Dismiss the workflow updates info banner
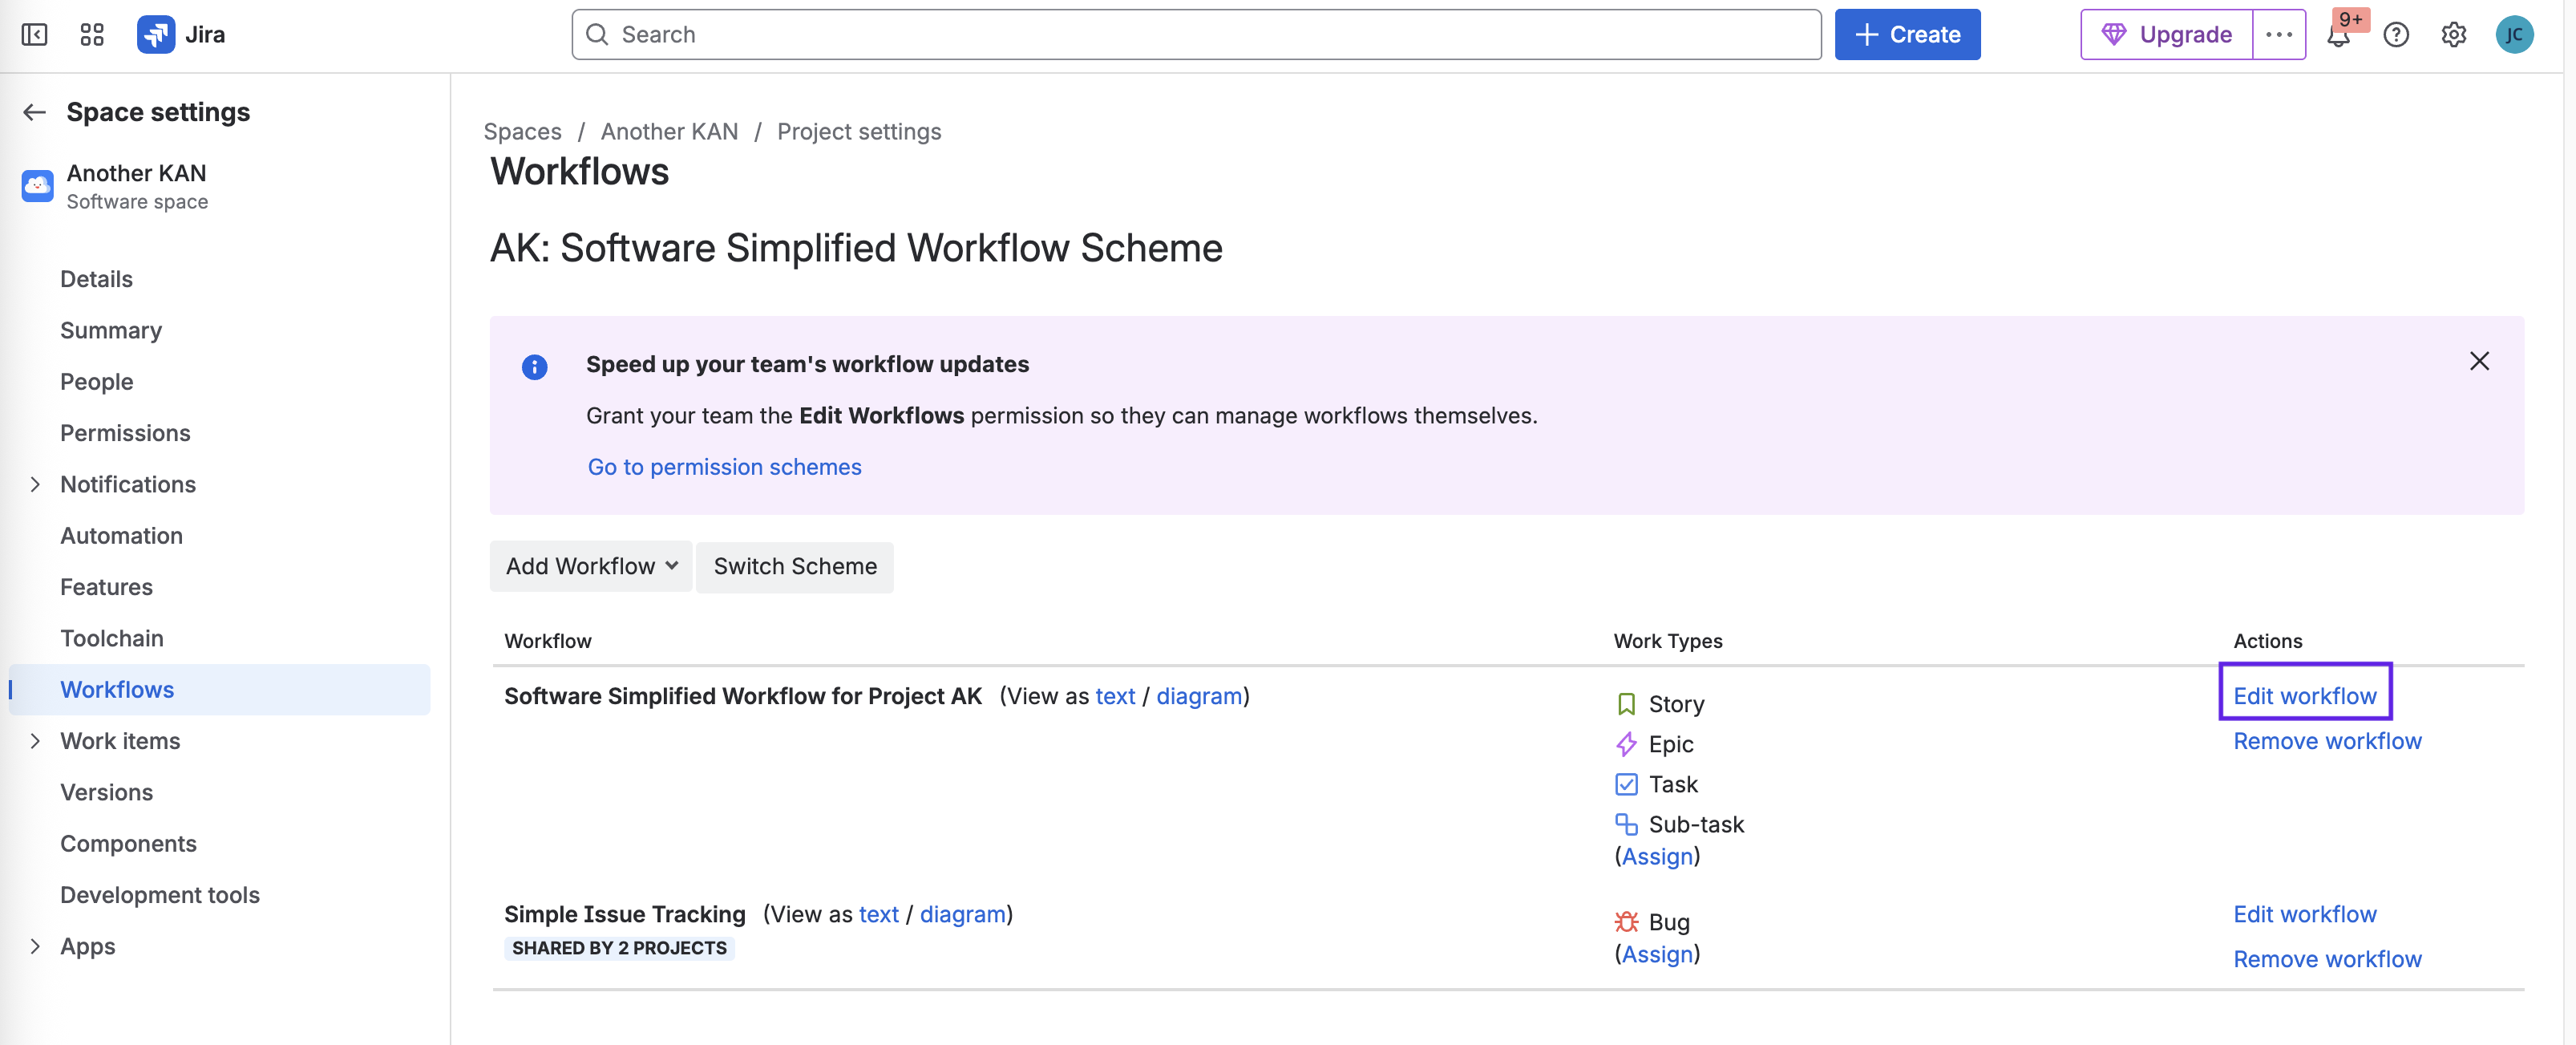 pyautogui.click(x=2478, y=361)
